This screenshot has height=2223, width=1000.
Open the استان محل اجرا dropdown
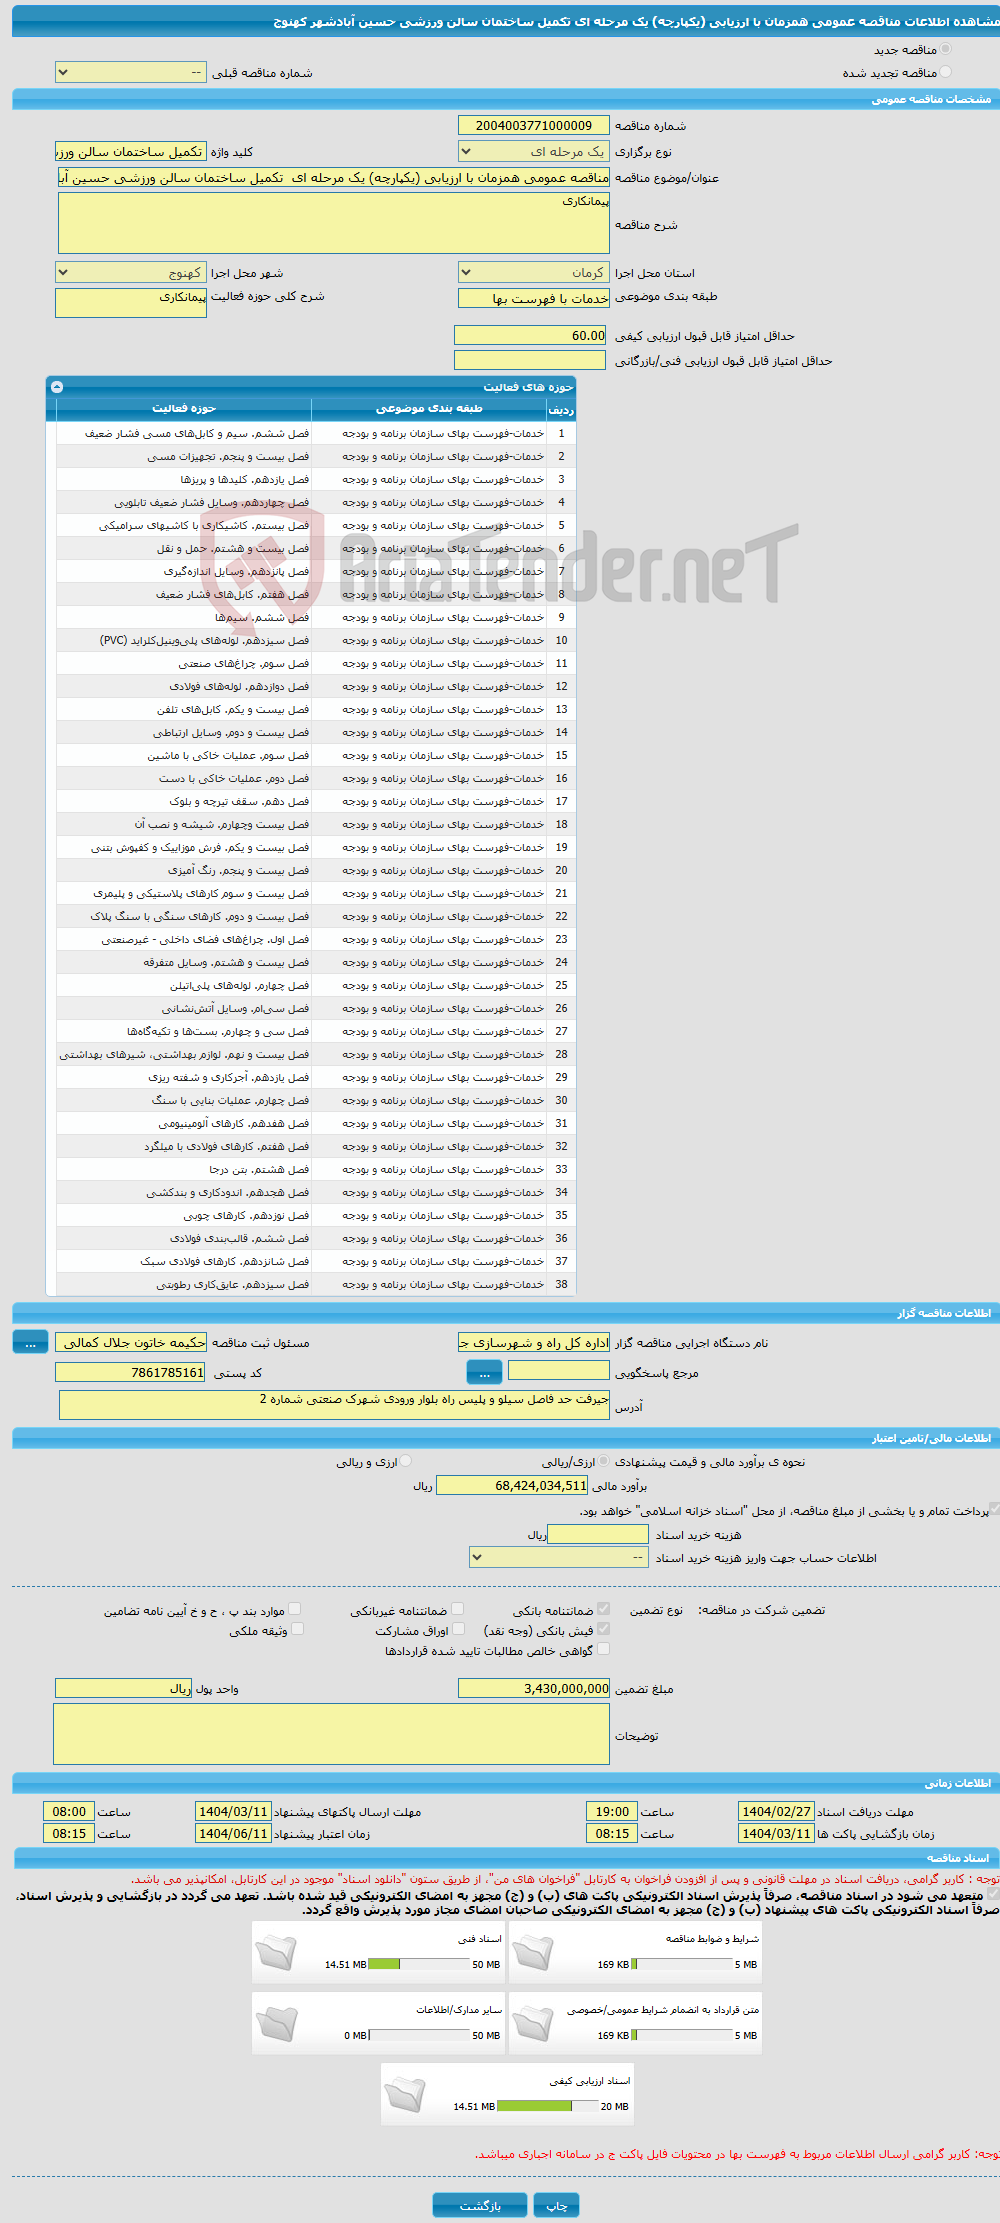(534, 272)
